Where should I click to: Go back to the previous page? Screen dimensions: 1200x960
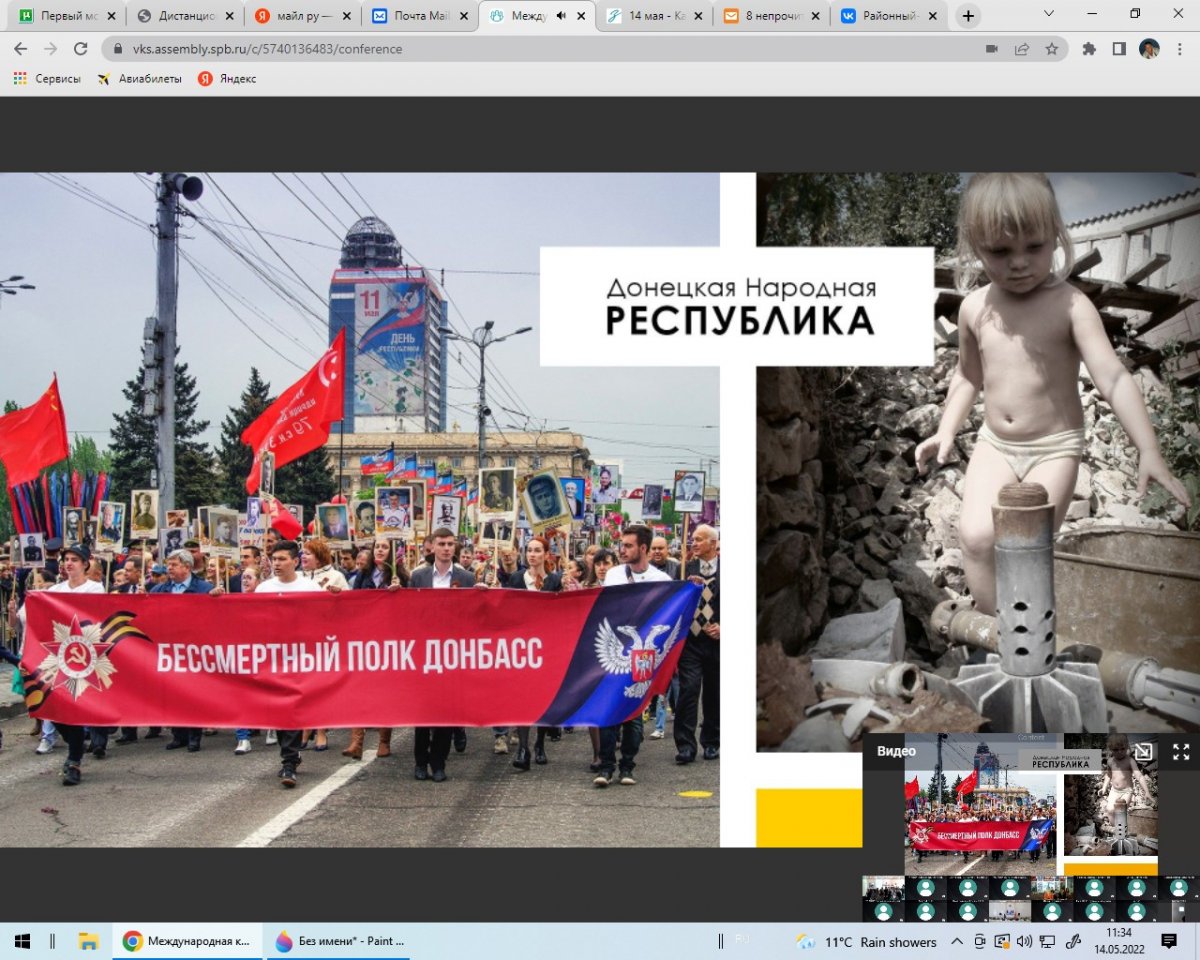click(23, 49)
